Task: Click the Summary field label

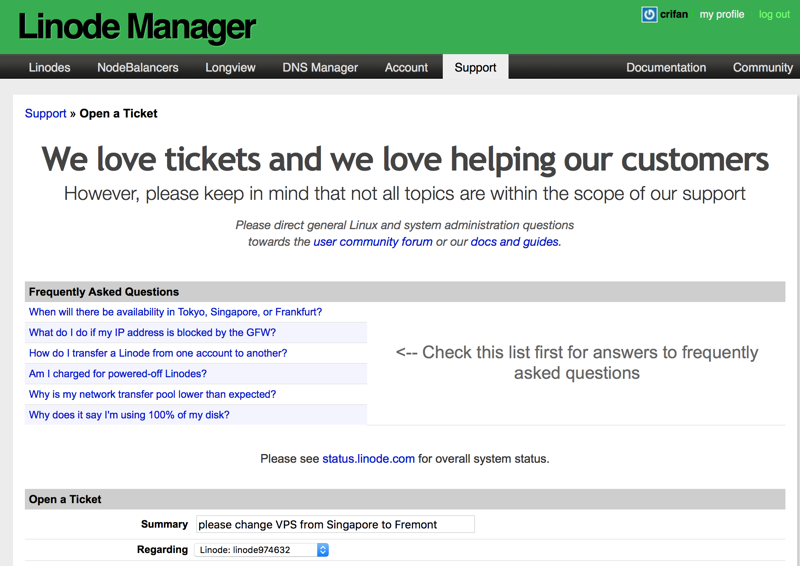Action: (x=164, y=524)
